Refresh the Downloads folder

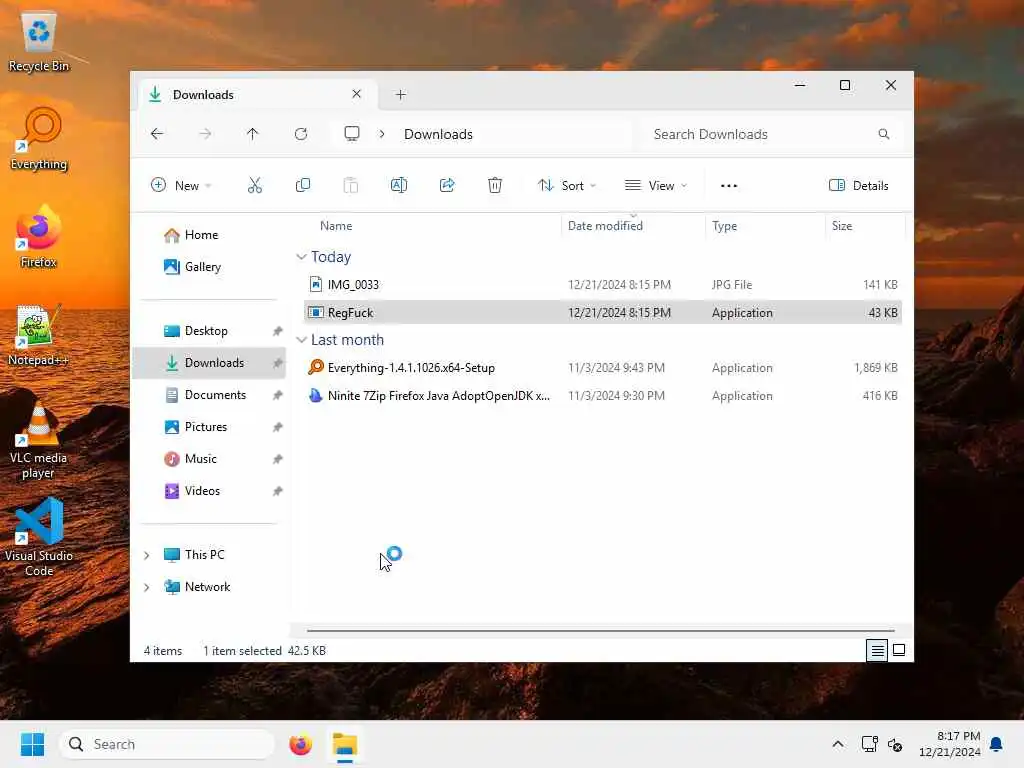coord(300,134)
